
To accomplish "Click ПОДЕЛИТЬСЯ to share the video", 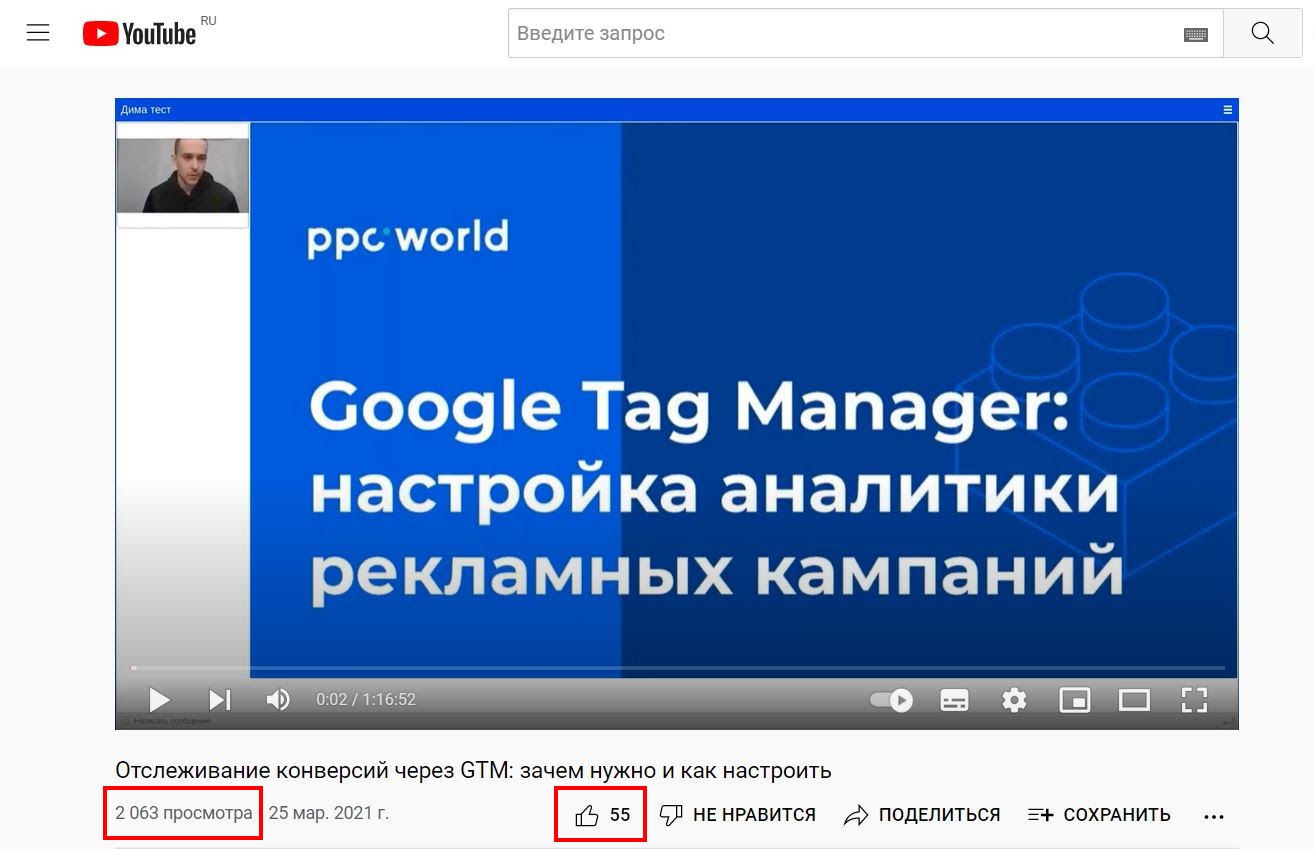I will click(x=922, y=815).
